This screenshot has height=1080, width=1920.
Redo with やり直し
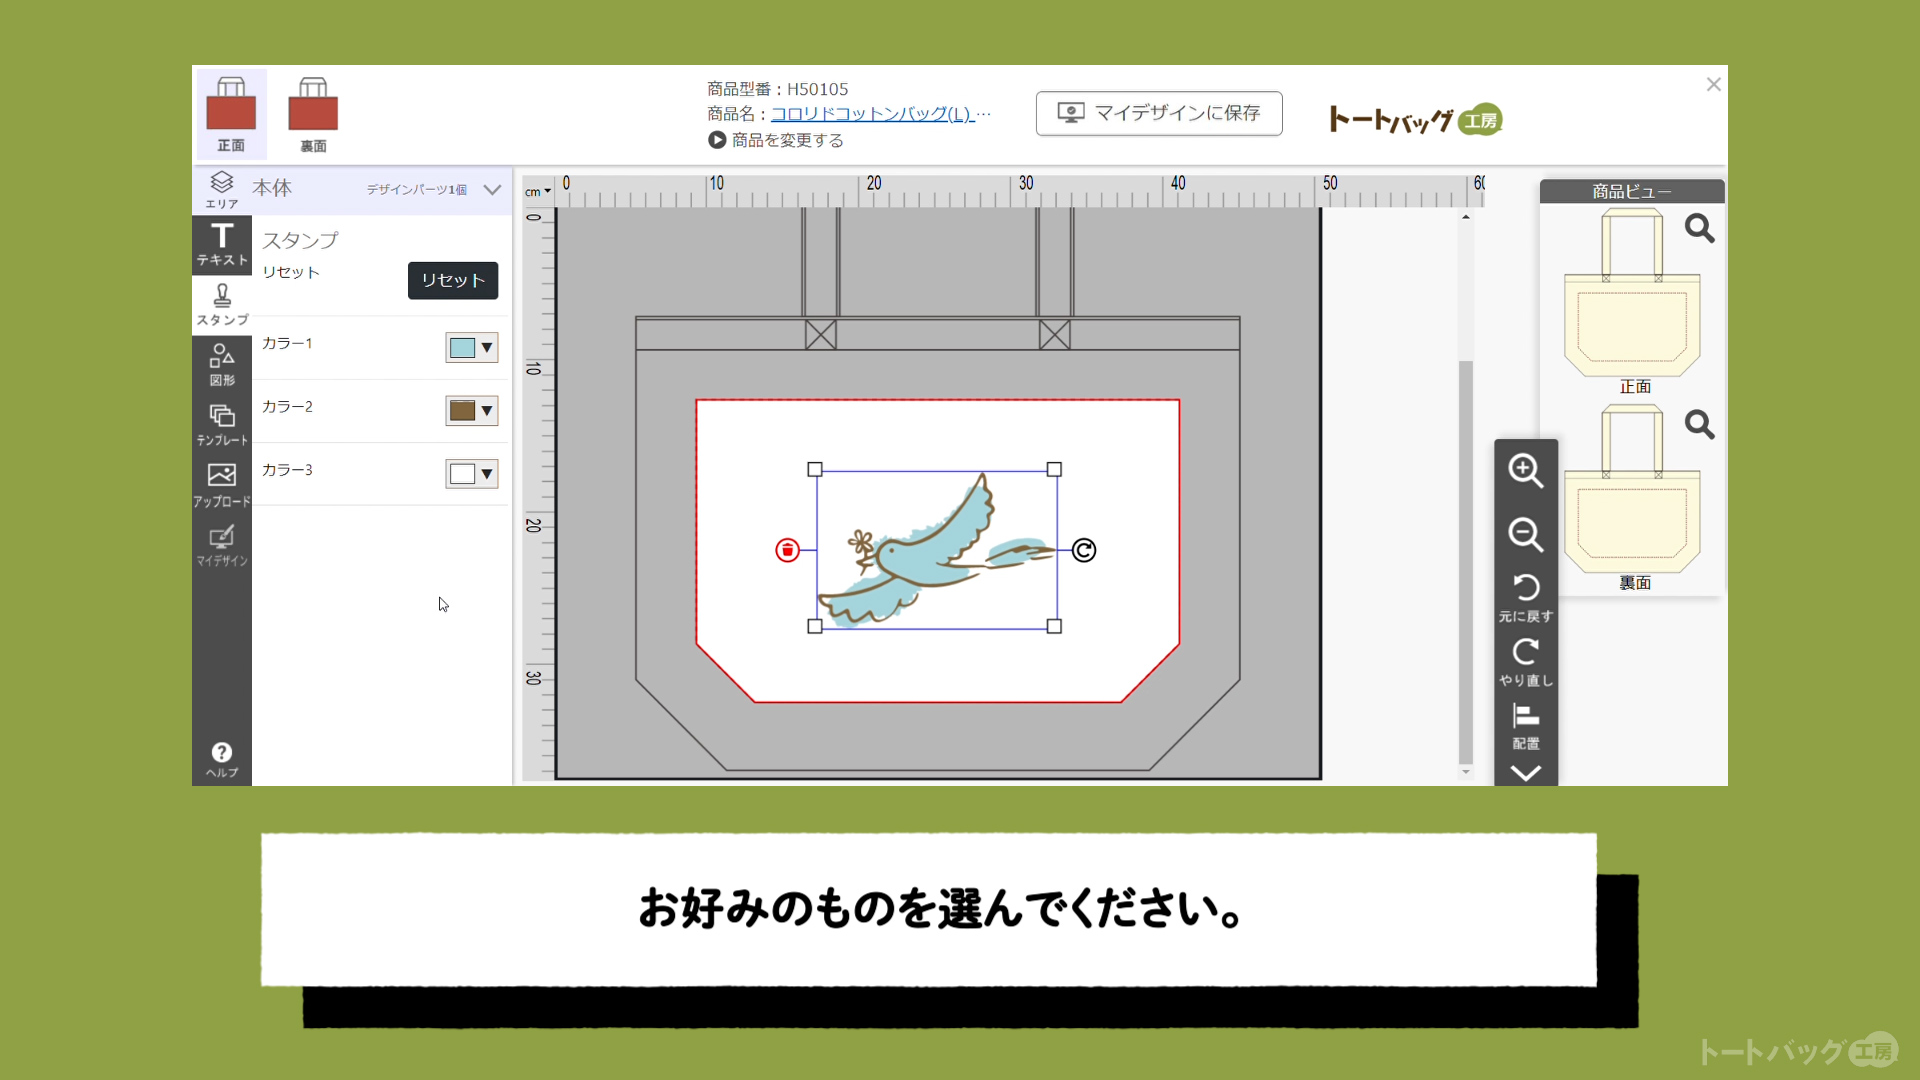(x=1526, y=662)
